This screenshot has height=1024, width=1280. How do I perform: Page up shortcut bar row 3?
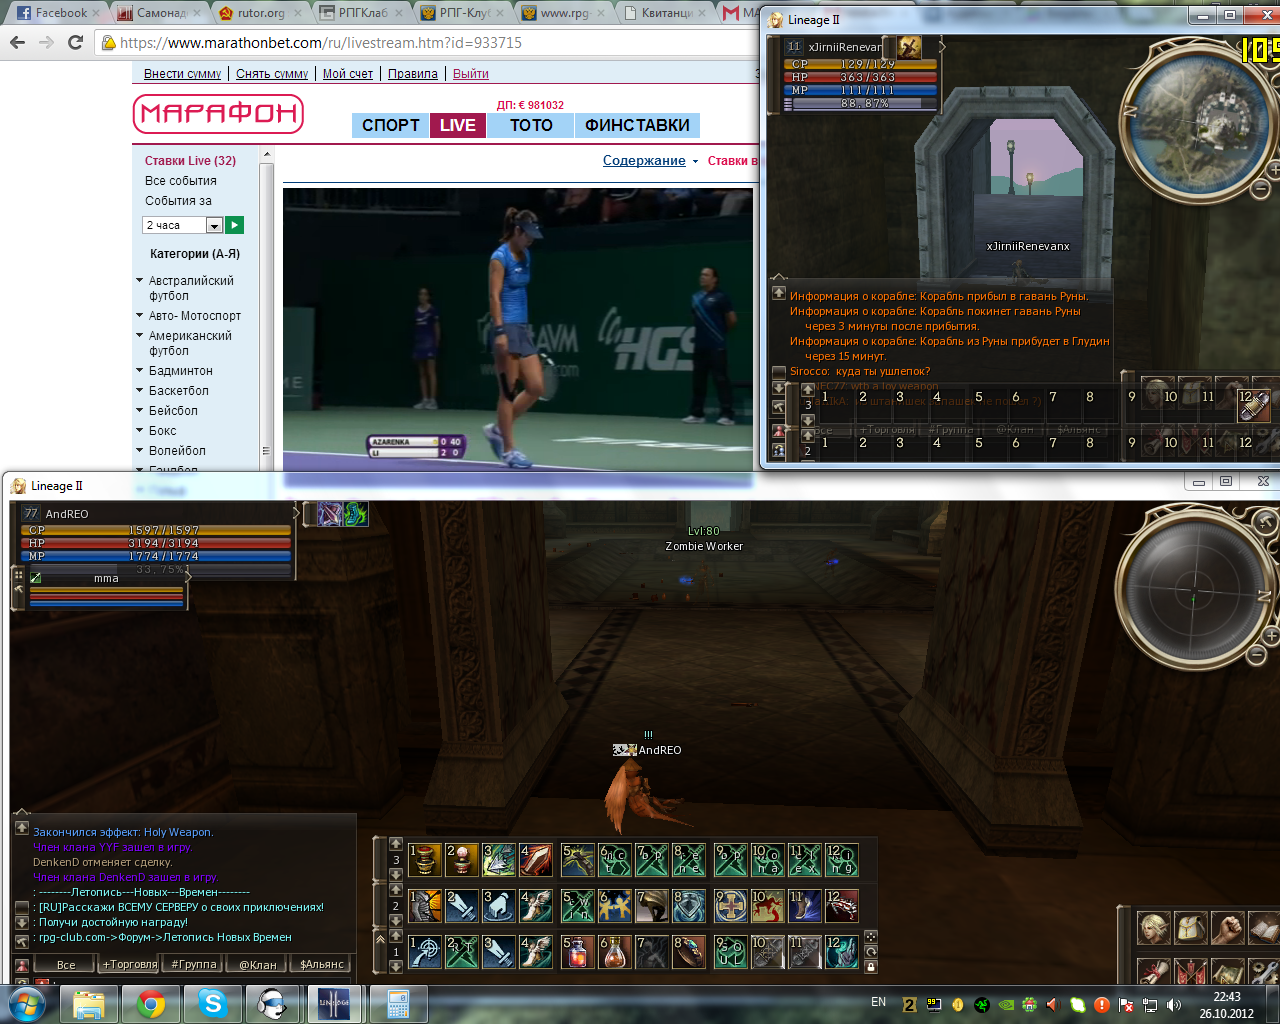pos(396,845)
